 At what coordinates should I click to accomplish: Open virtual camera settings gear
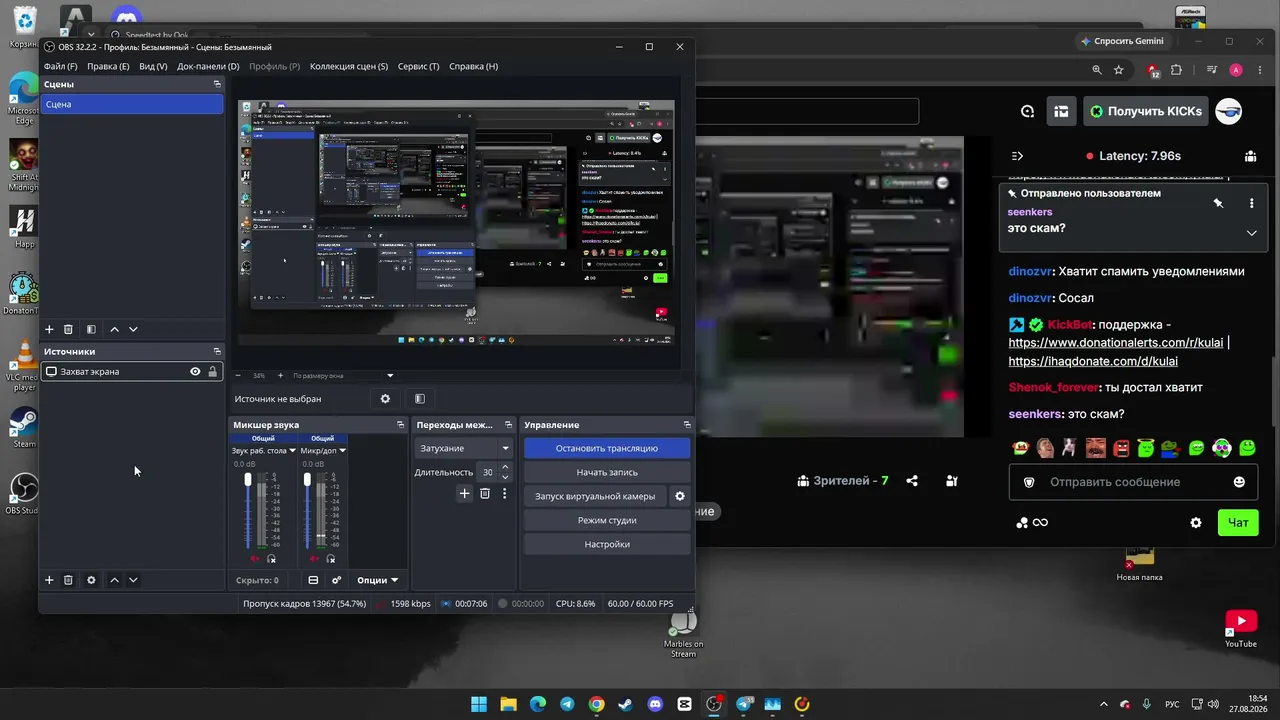(x=680, y=496)
